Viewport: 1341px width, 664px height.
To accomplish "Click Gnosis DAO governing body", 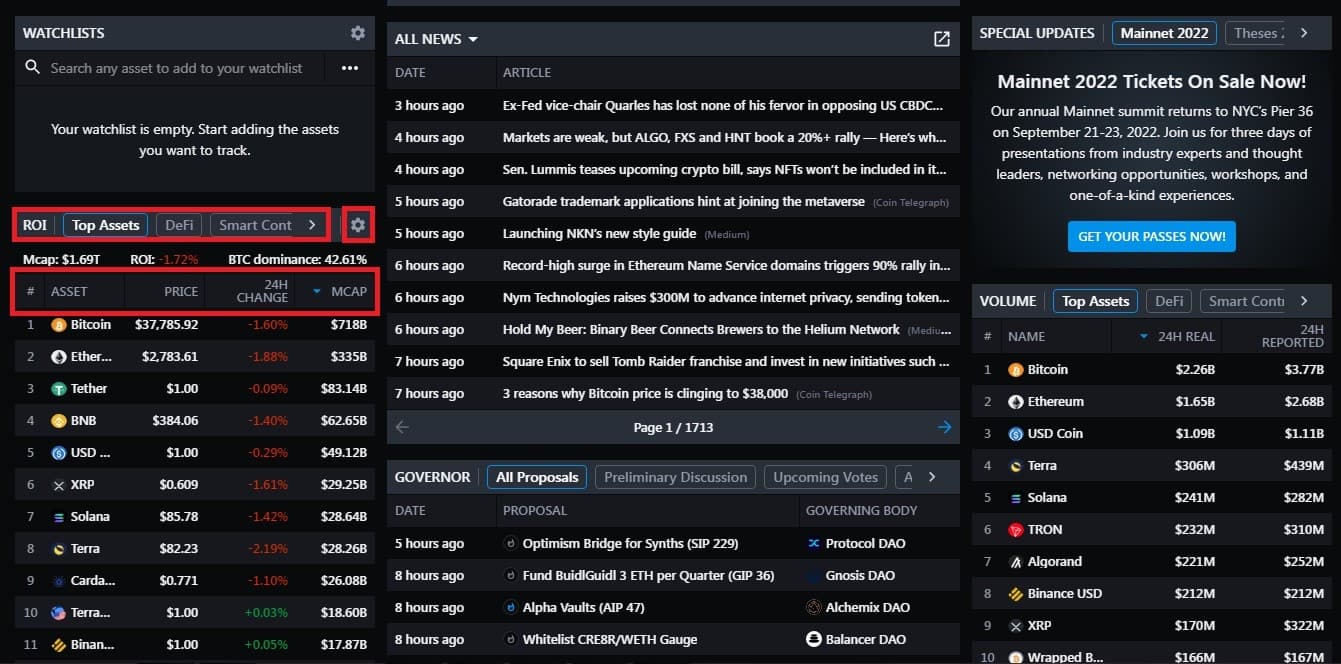I will point(860,576).
